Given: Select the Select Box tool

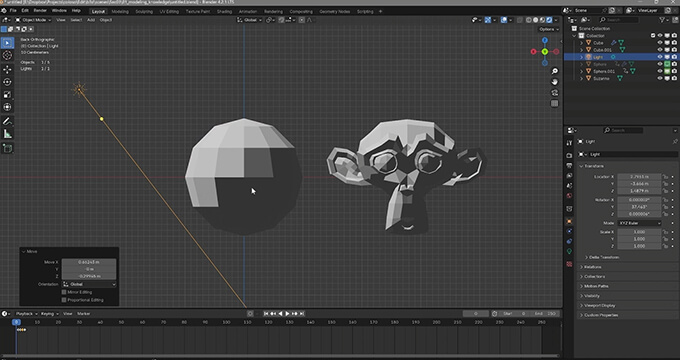Looking at the screenshot, I should (x=7, y=43).
